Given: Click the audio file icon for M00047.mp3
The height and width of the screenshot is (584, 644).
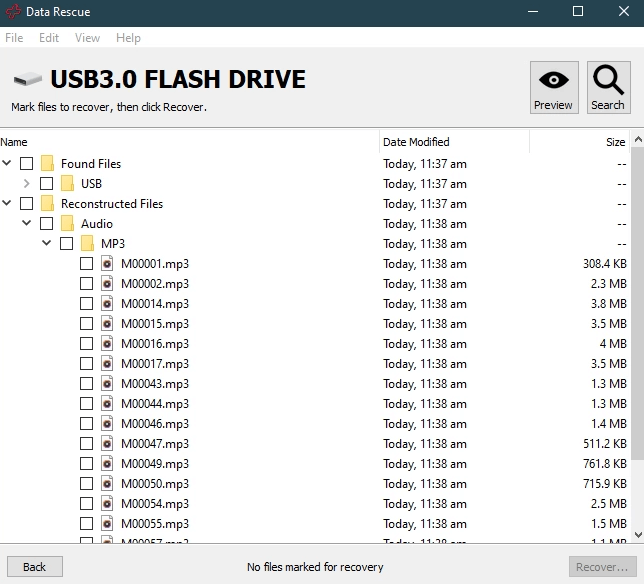Looking at the screenshot, I should coord(107,444).
